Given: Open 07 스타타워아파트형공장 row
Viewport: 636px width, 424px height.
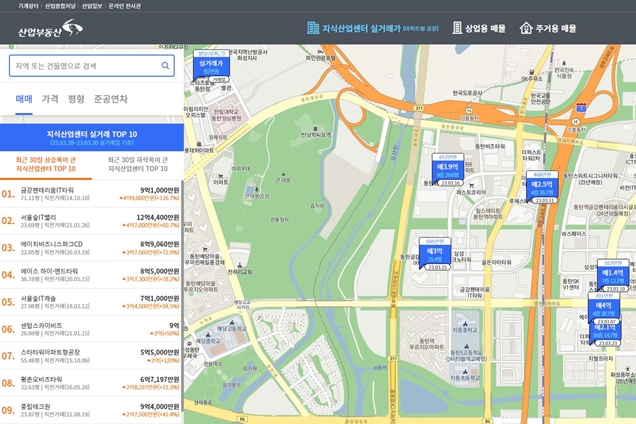Looking at the screenshot, I should [90, 356].
